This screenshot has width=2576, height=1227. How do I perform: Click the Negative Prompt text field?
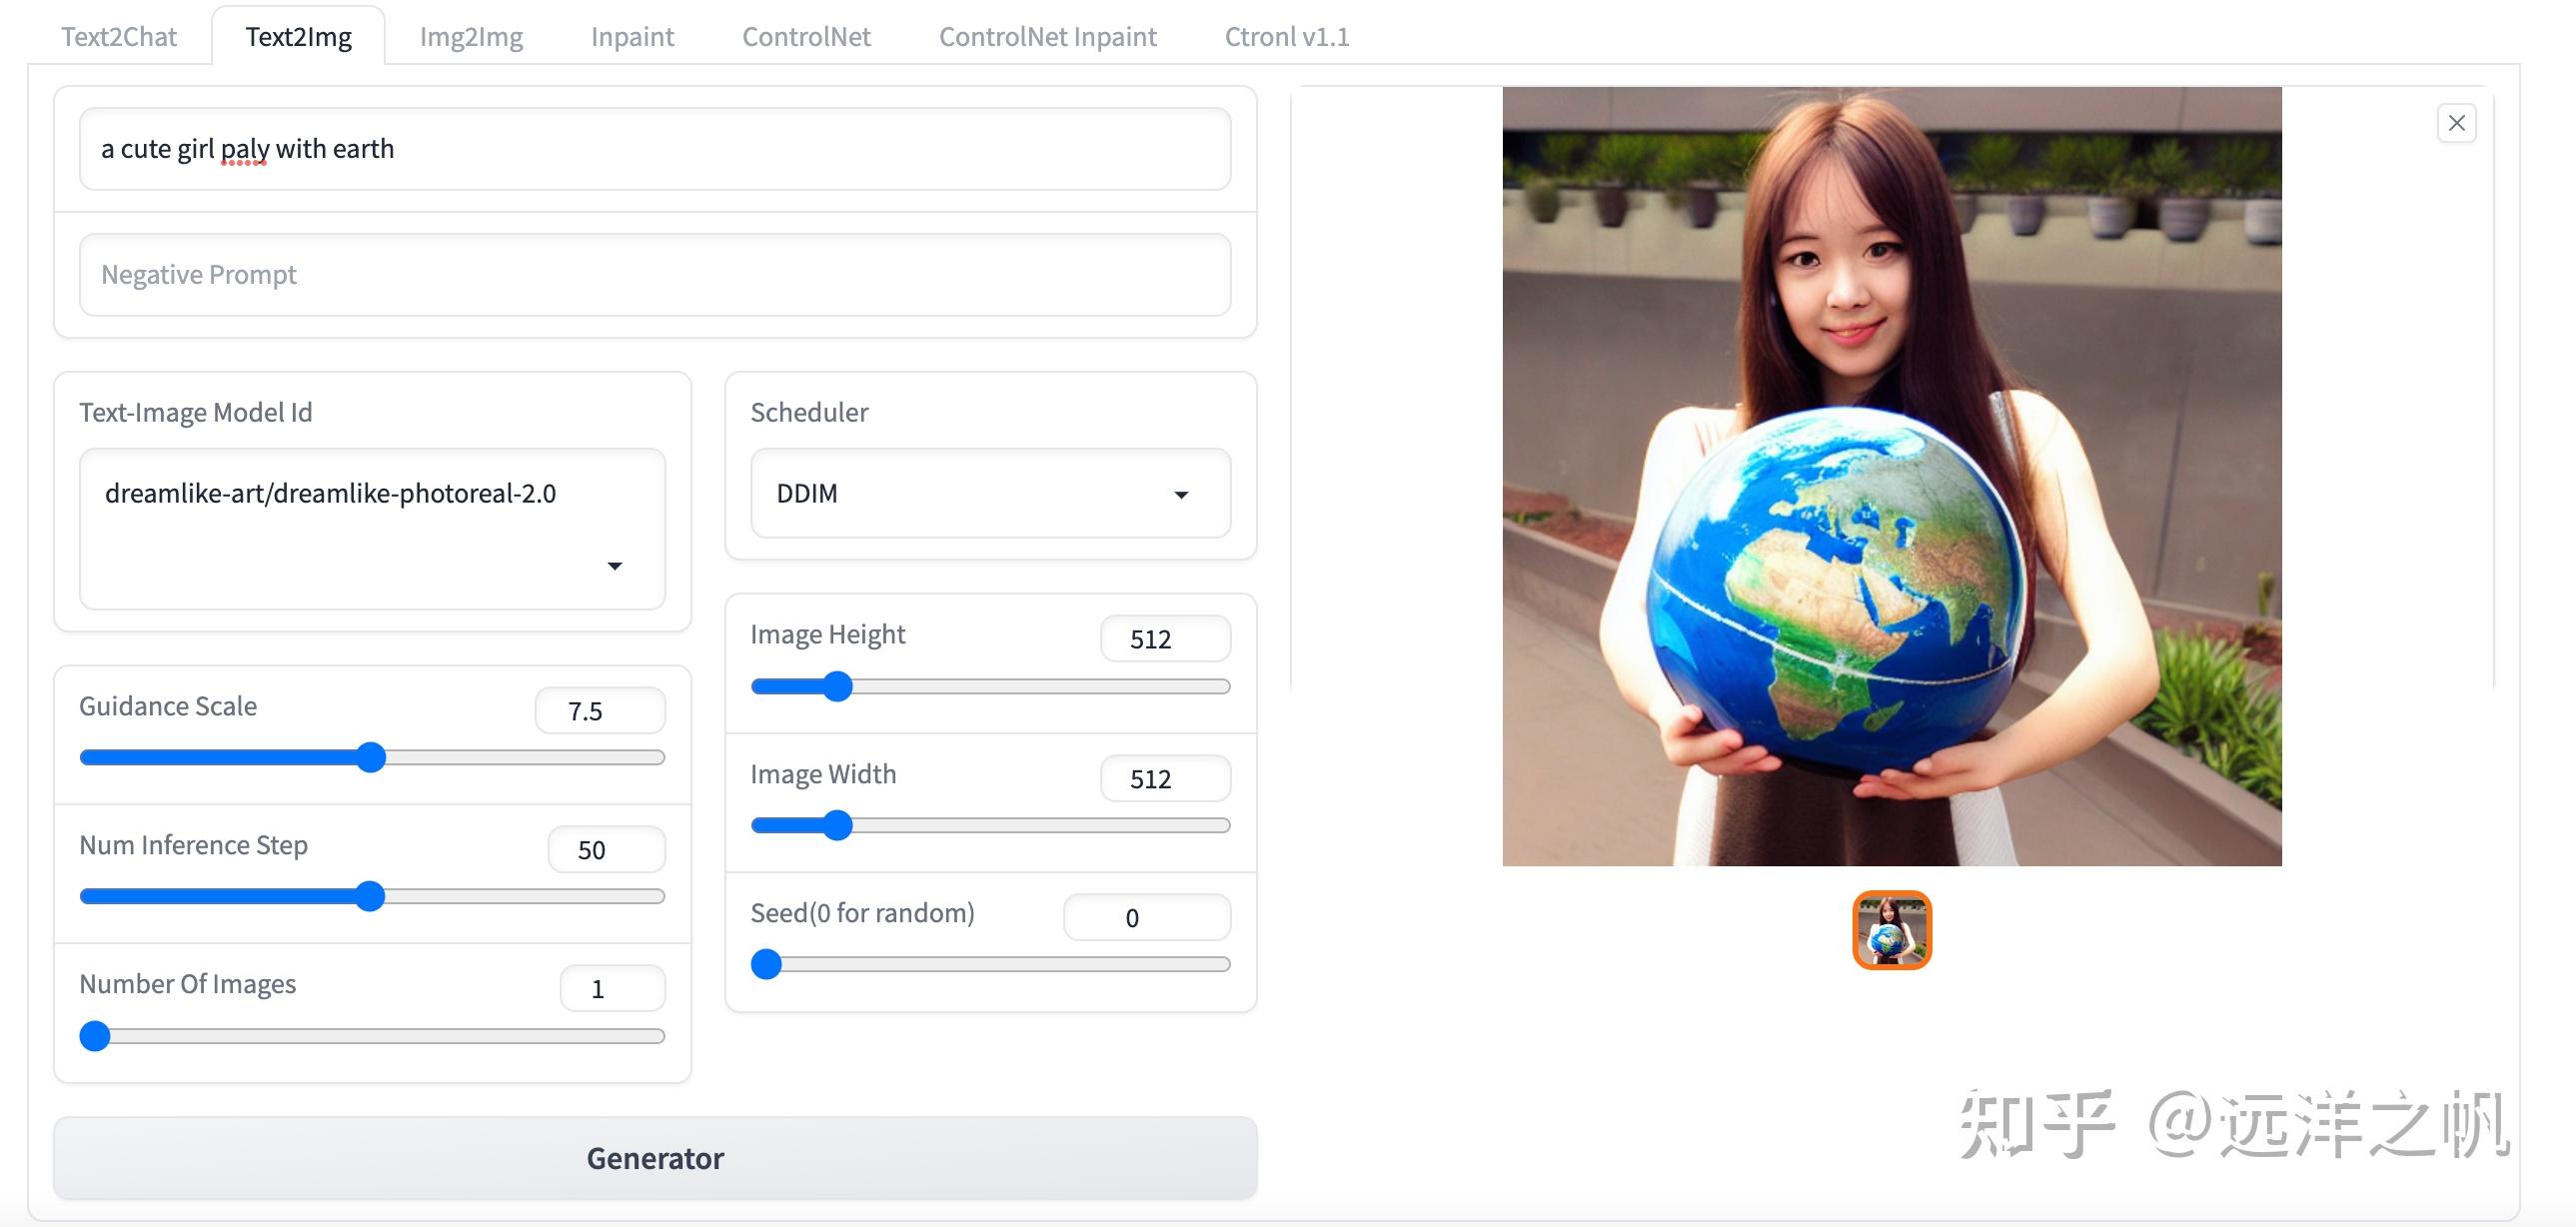point(655,275)
